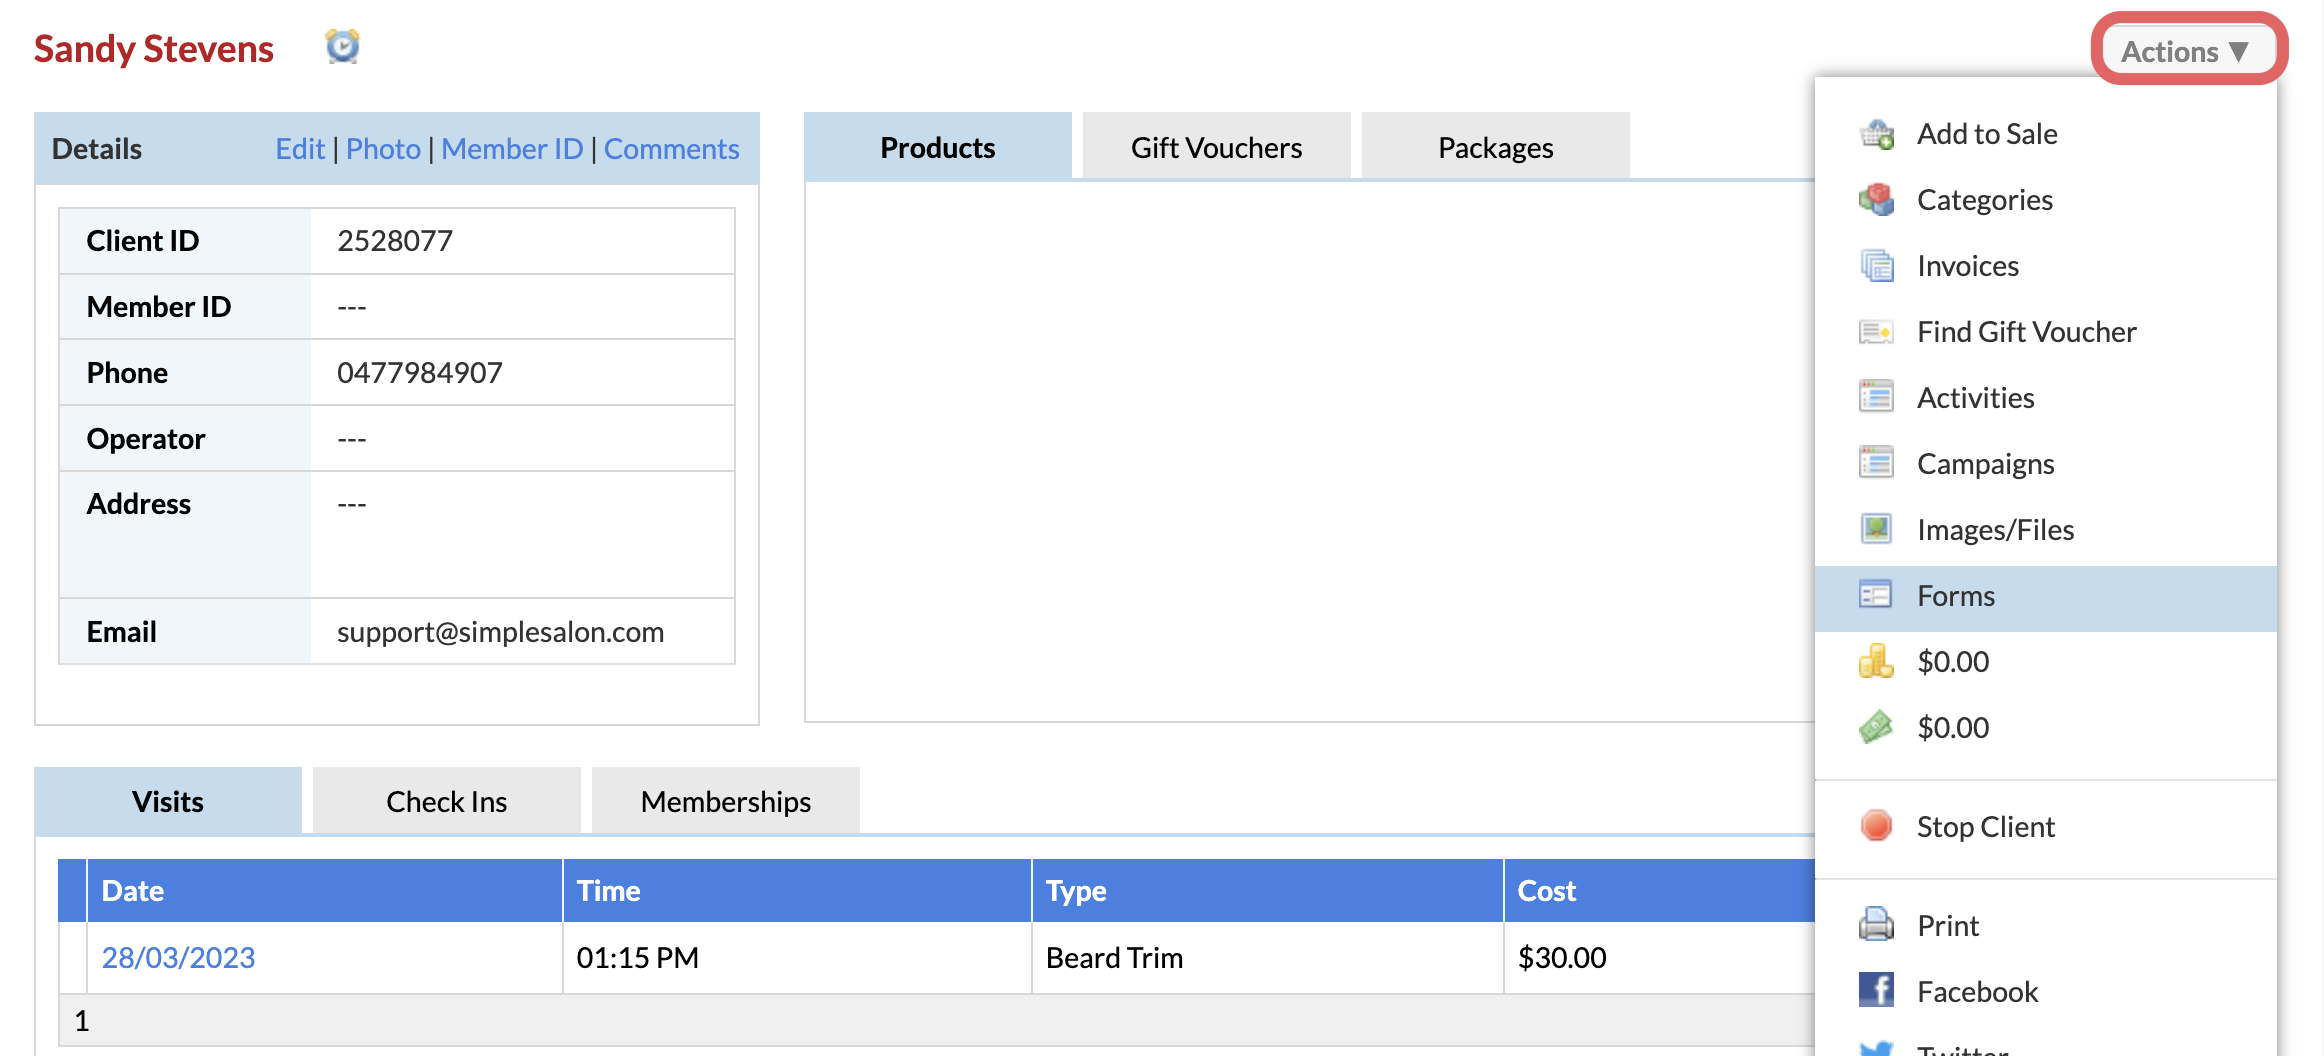Click the red Stop Client icon

[1876, 826]
